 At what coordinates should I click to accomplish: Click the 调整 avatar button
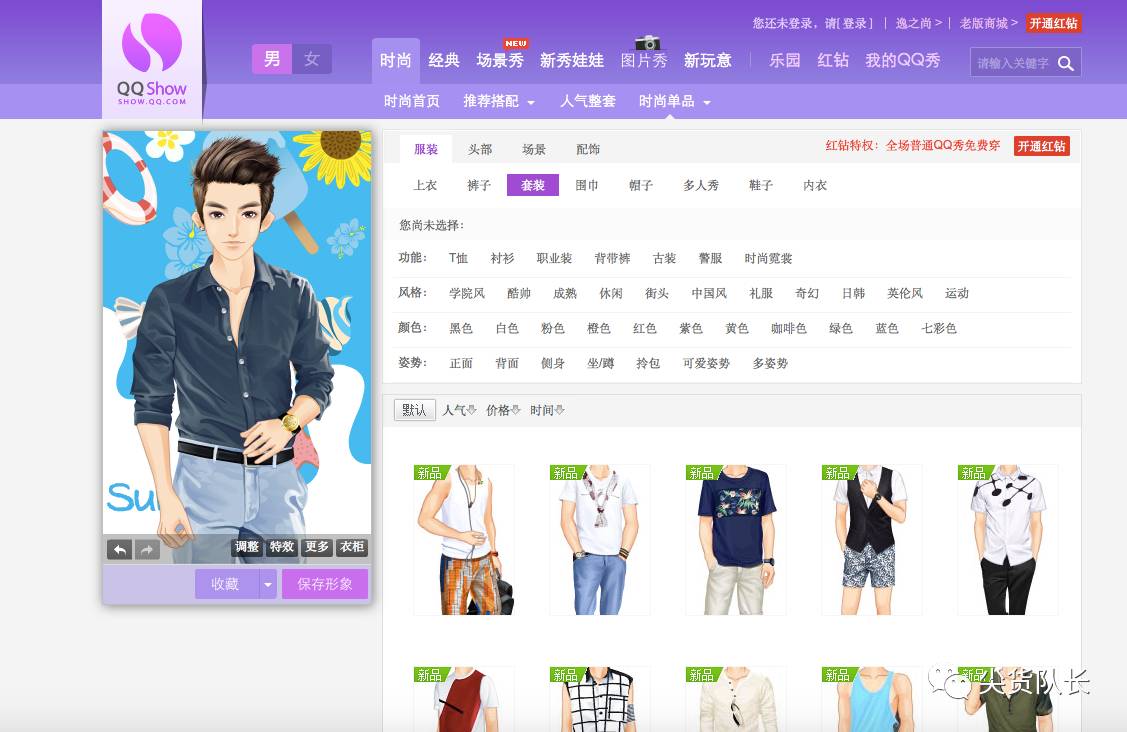[x=247, y=547]
